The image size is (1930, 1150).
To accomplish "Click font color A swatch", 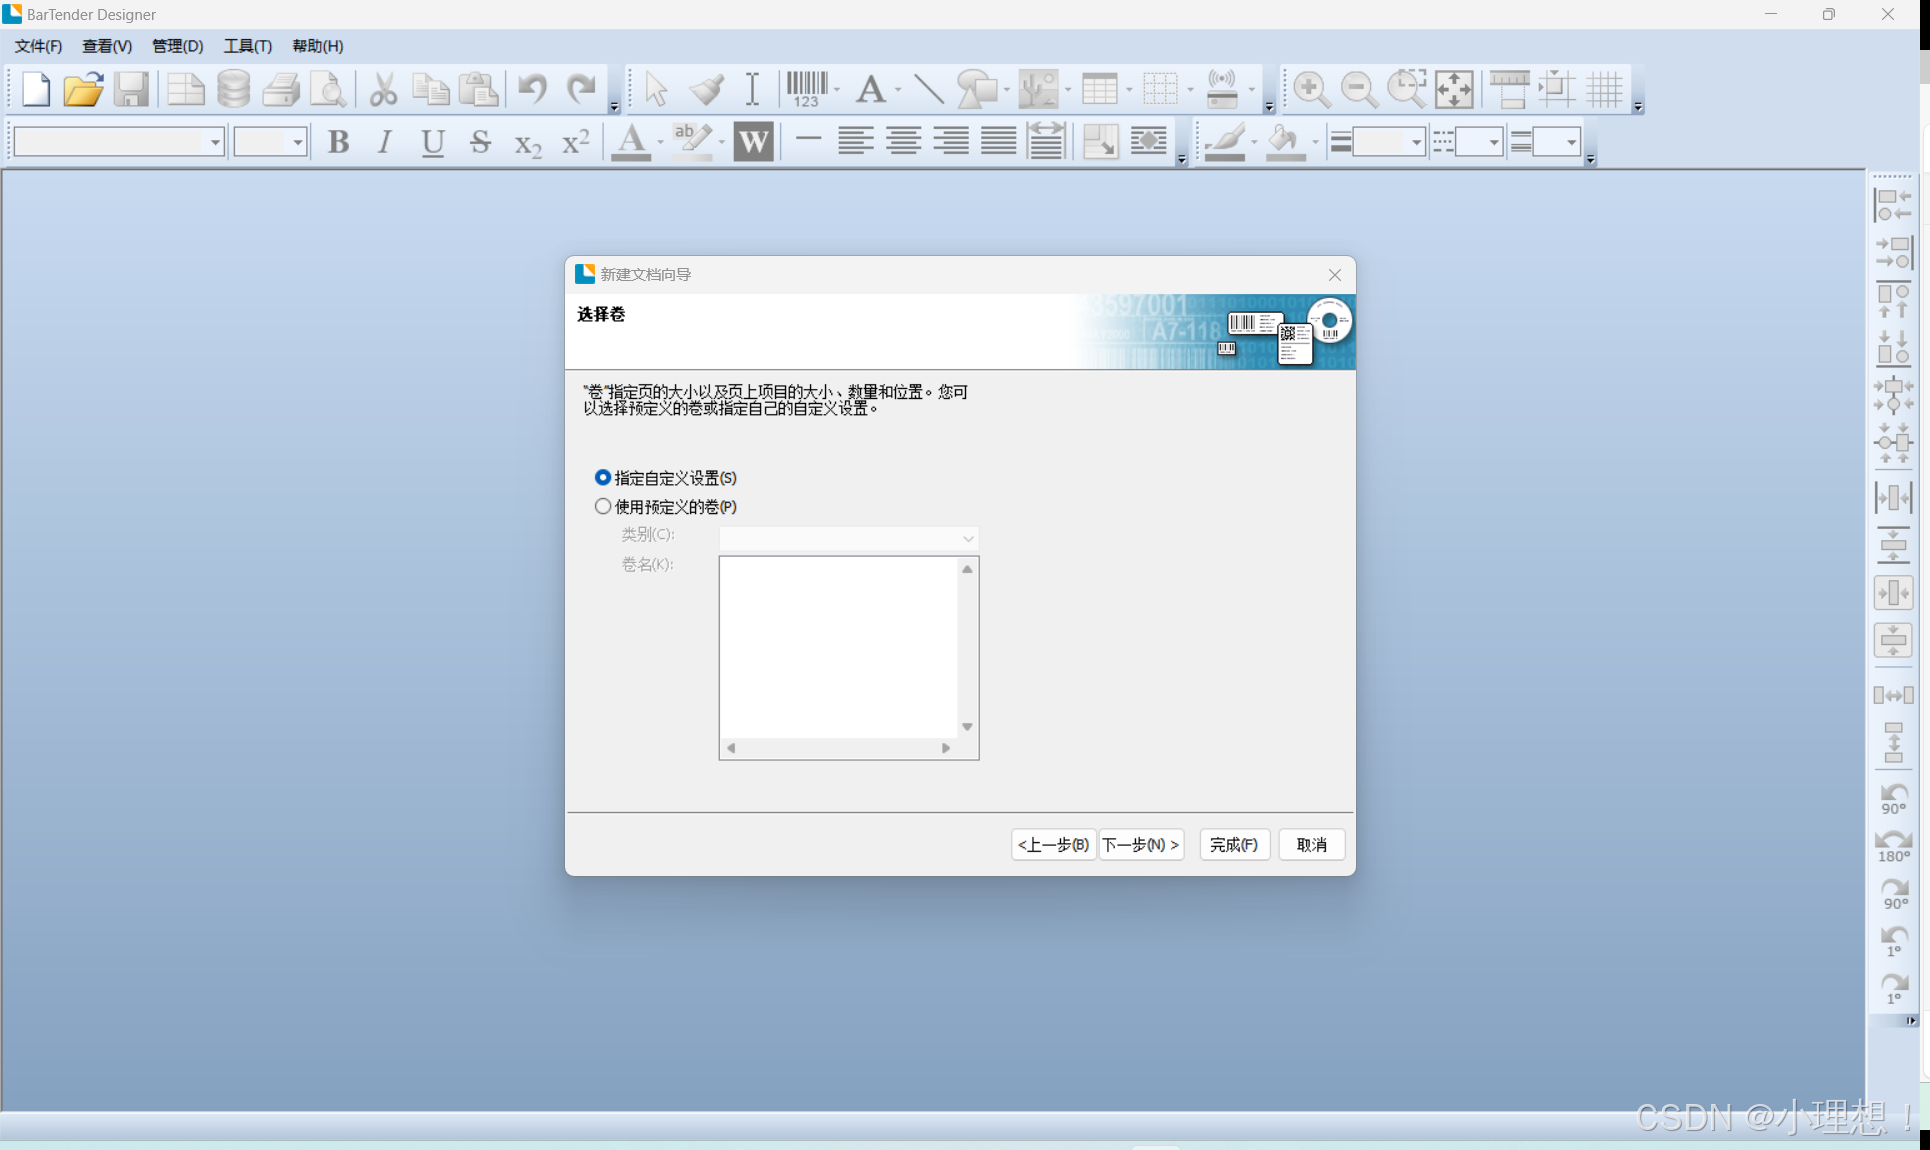I will 630,142.
